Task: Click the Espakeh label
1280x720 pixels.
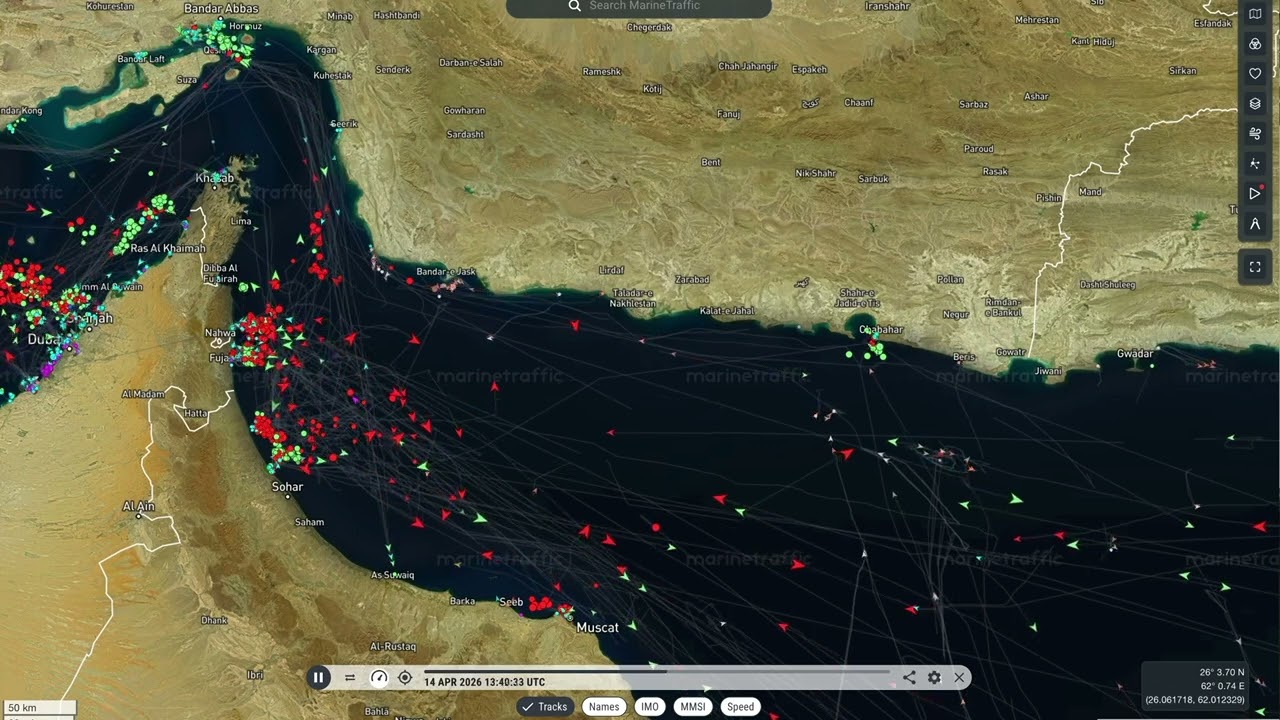Action: point(810,70)
